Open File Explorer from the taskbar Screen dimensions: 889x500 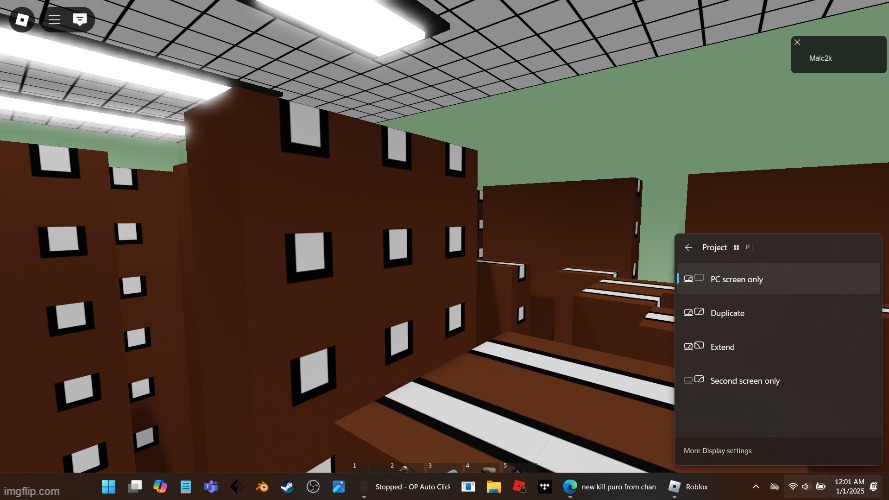(494, 486)
